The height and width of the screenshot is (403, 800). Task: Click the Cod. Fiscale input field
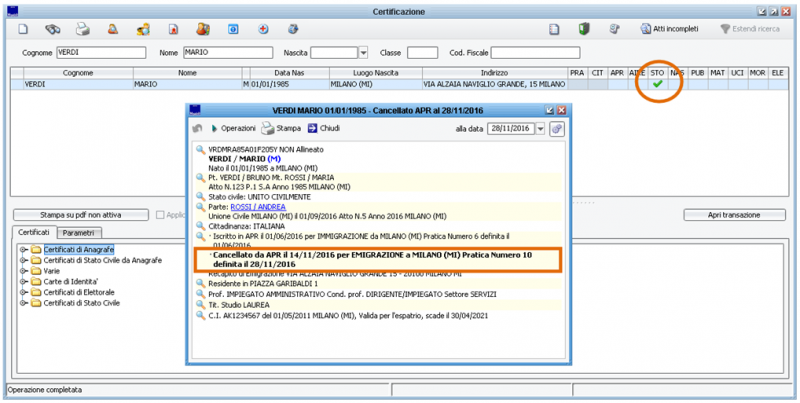click(x=550, y=52)
